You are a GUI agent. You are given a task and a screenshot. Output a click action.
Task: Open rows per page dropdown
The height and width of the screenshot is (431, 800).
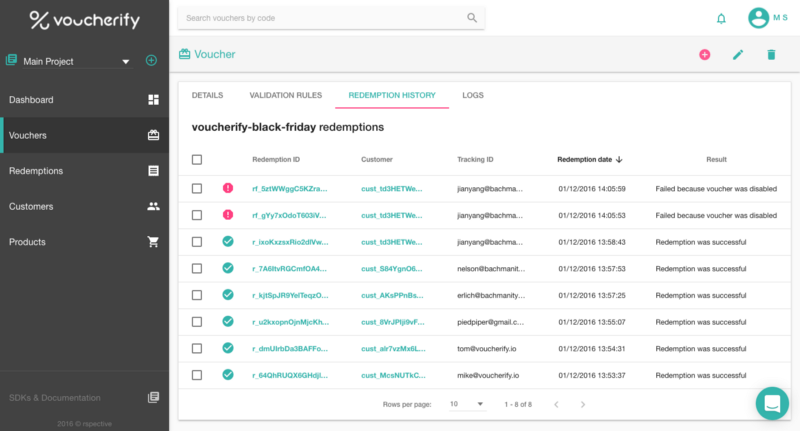point(466,404)
